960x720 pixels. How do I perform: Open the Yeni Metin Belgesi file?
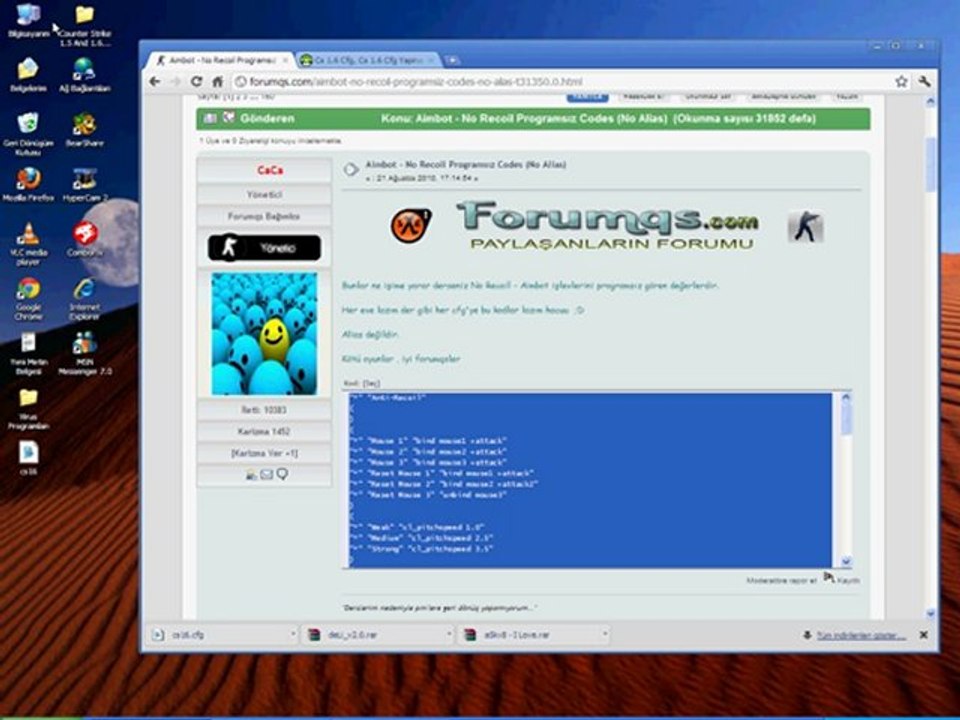pyautogui.click(x=28, y=353)
